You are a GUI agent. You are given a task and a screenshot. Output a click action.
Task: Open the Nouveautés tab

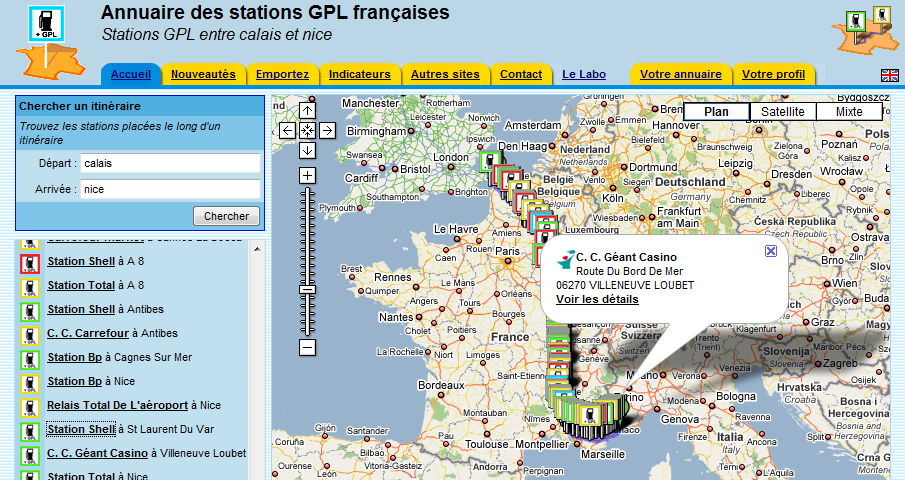click(x=203, y=74)
